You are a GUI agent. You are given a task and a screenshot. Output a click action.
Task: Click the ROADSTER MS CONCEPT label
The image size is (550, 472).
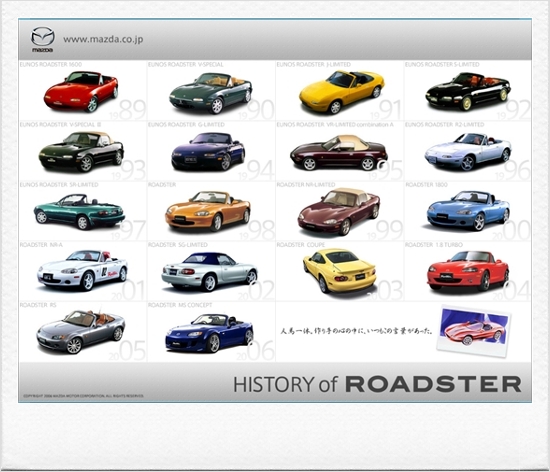[180, 305]
